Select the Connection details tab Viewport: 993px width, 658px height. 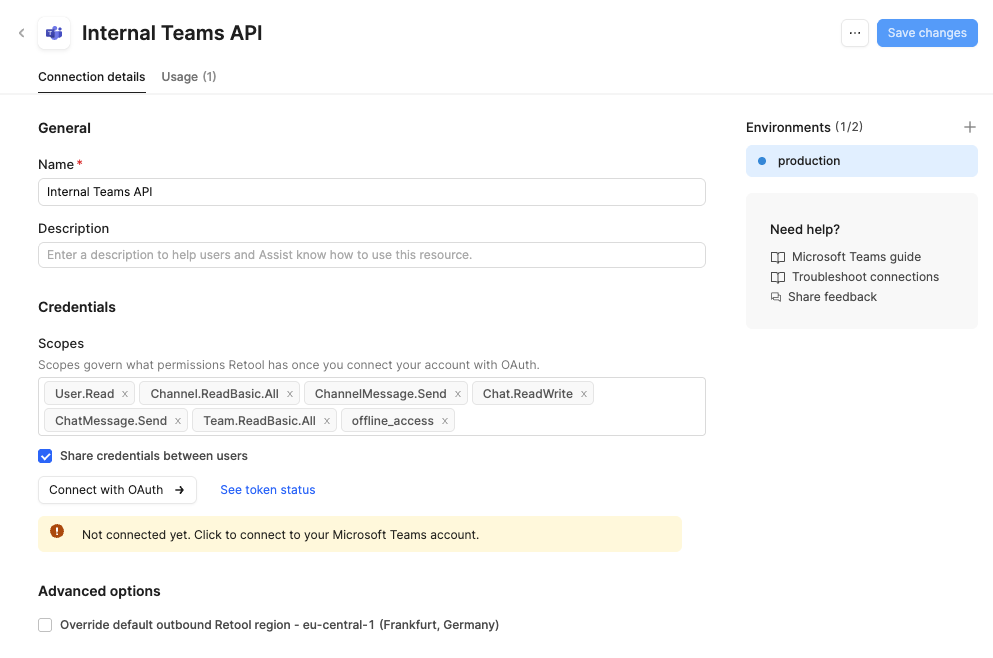(x=91, y=77)
